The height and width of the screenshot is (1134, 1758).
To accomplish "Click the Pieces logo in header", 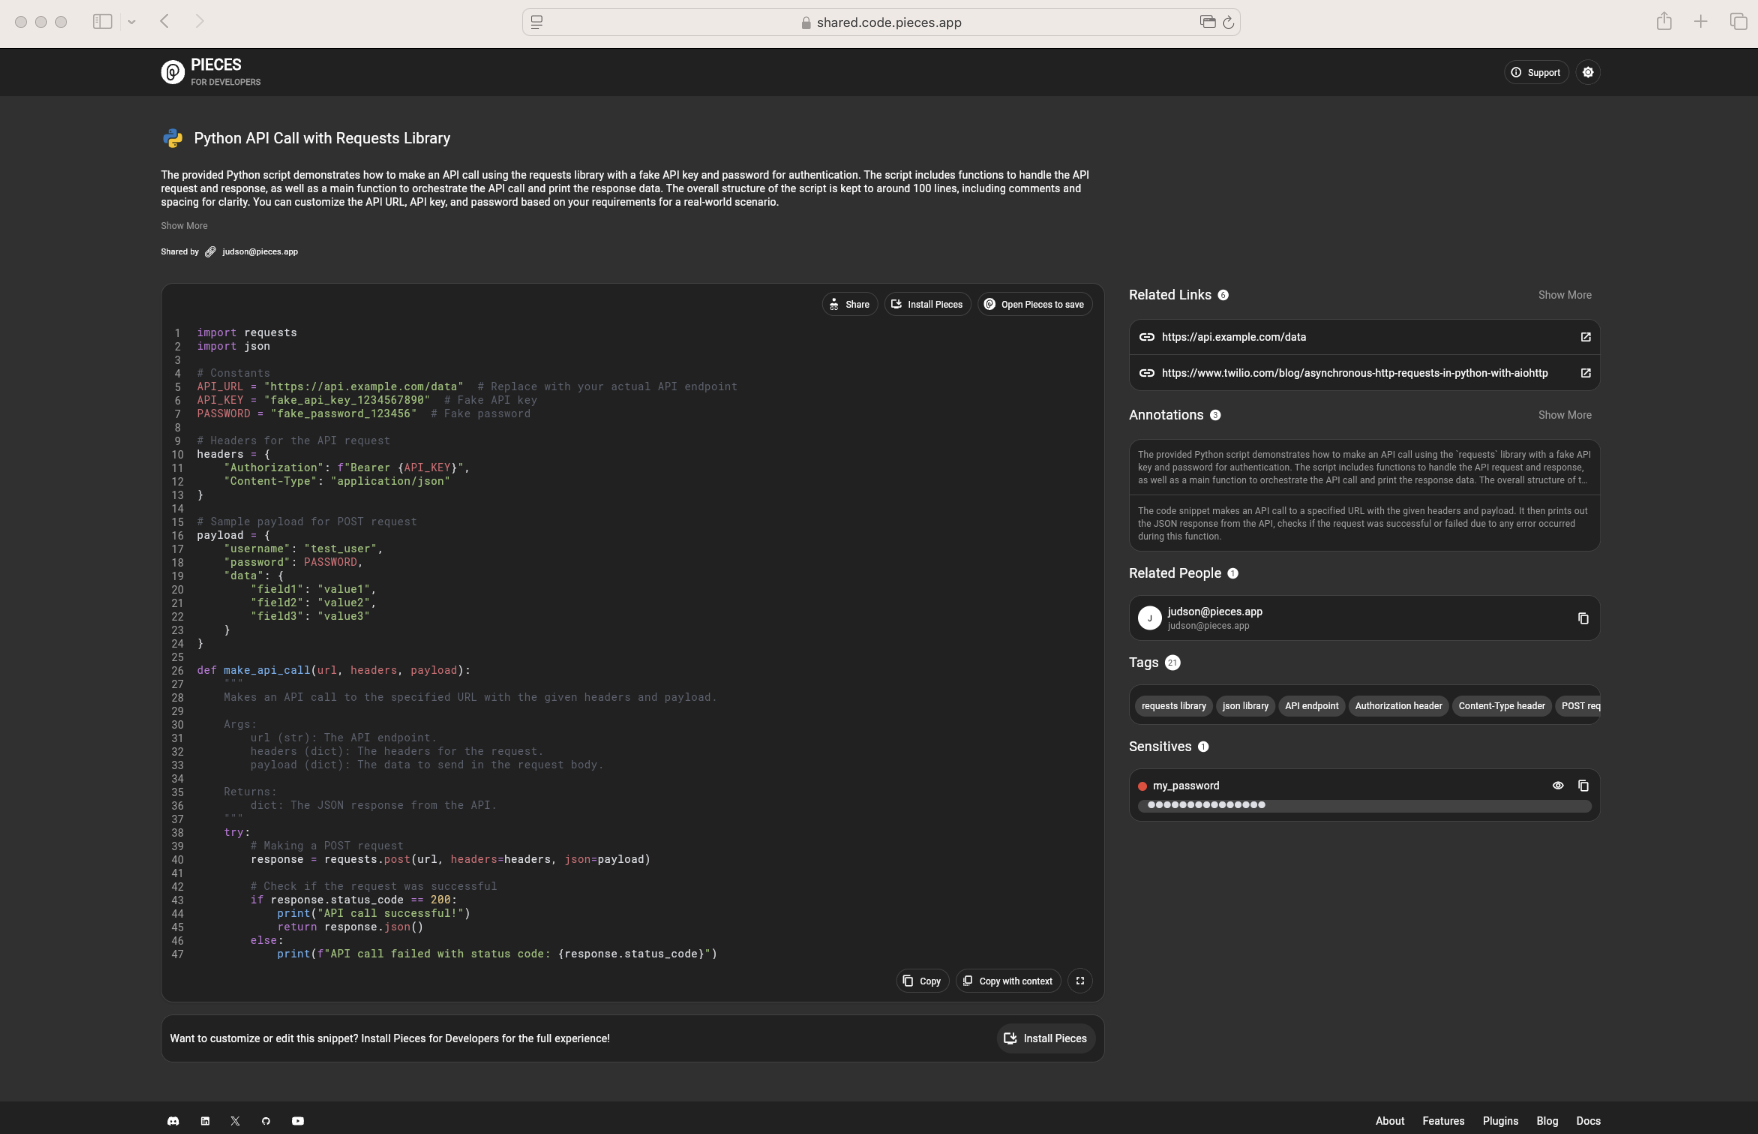I will (210, 72).
